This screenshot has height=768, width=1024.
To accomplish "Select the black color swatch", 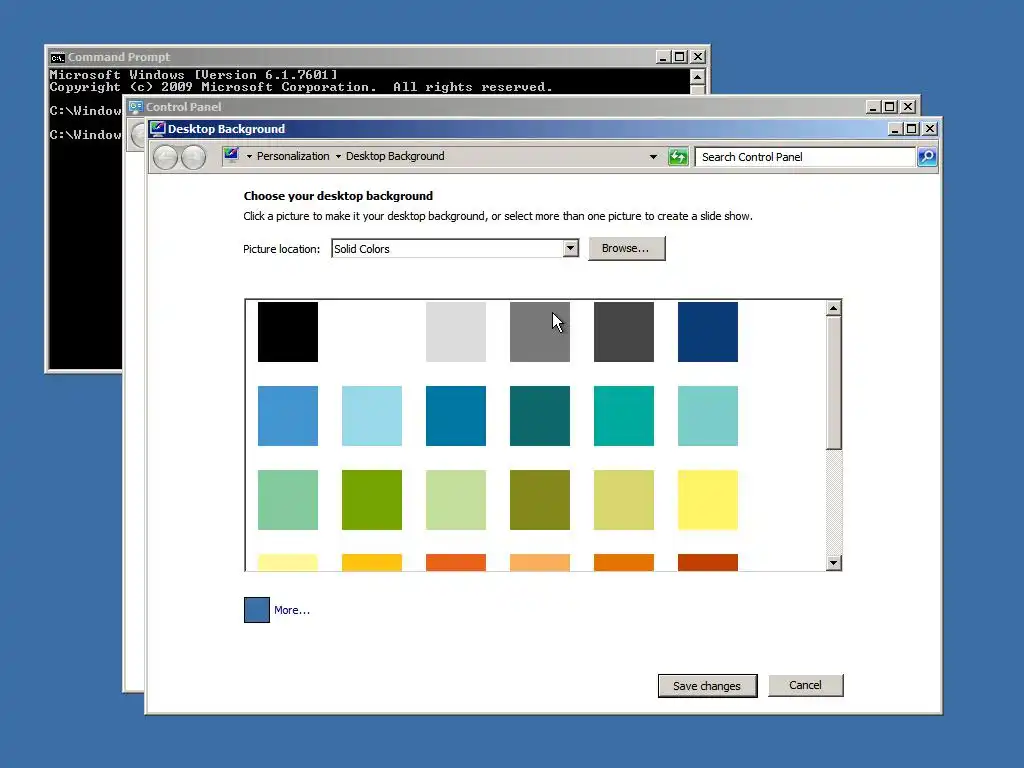I will (288, 332).
